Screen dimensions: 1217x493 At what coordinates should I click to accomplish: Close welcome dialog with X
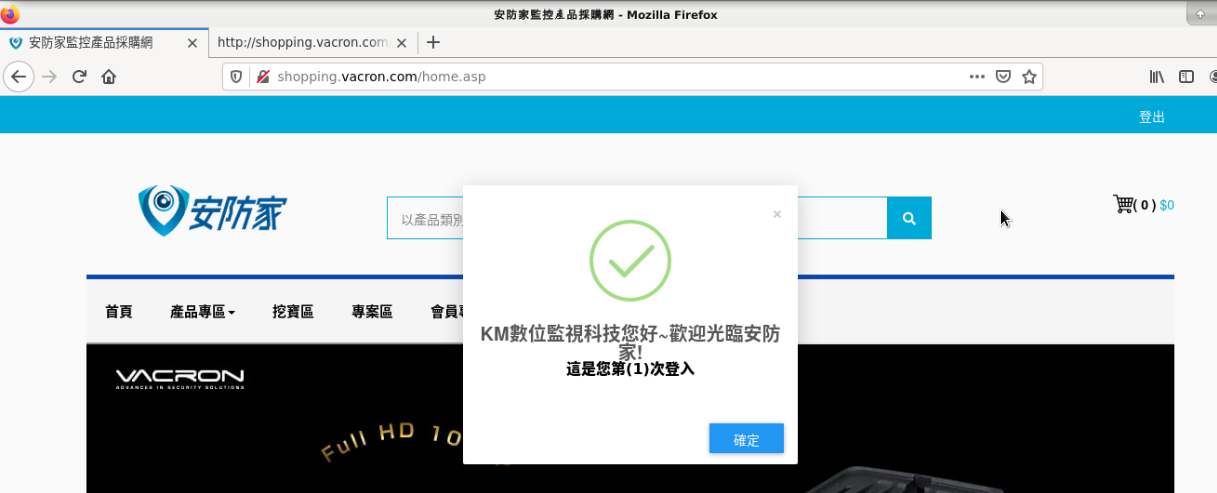pos(777,214)
